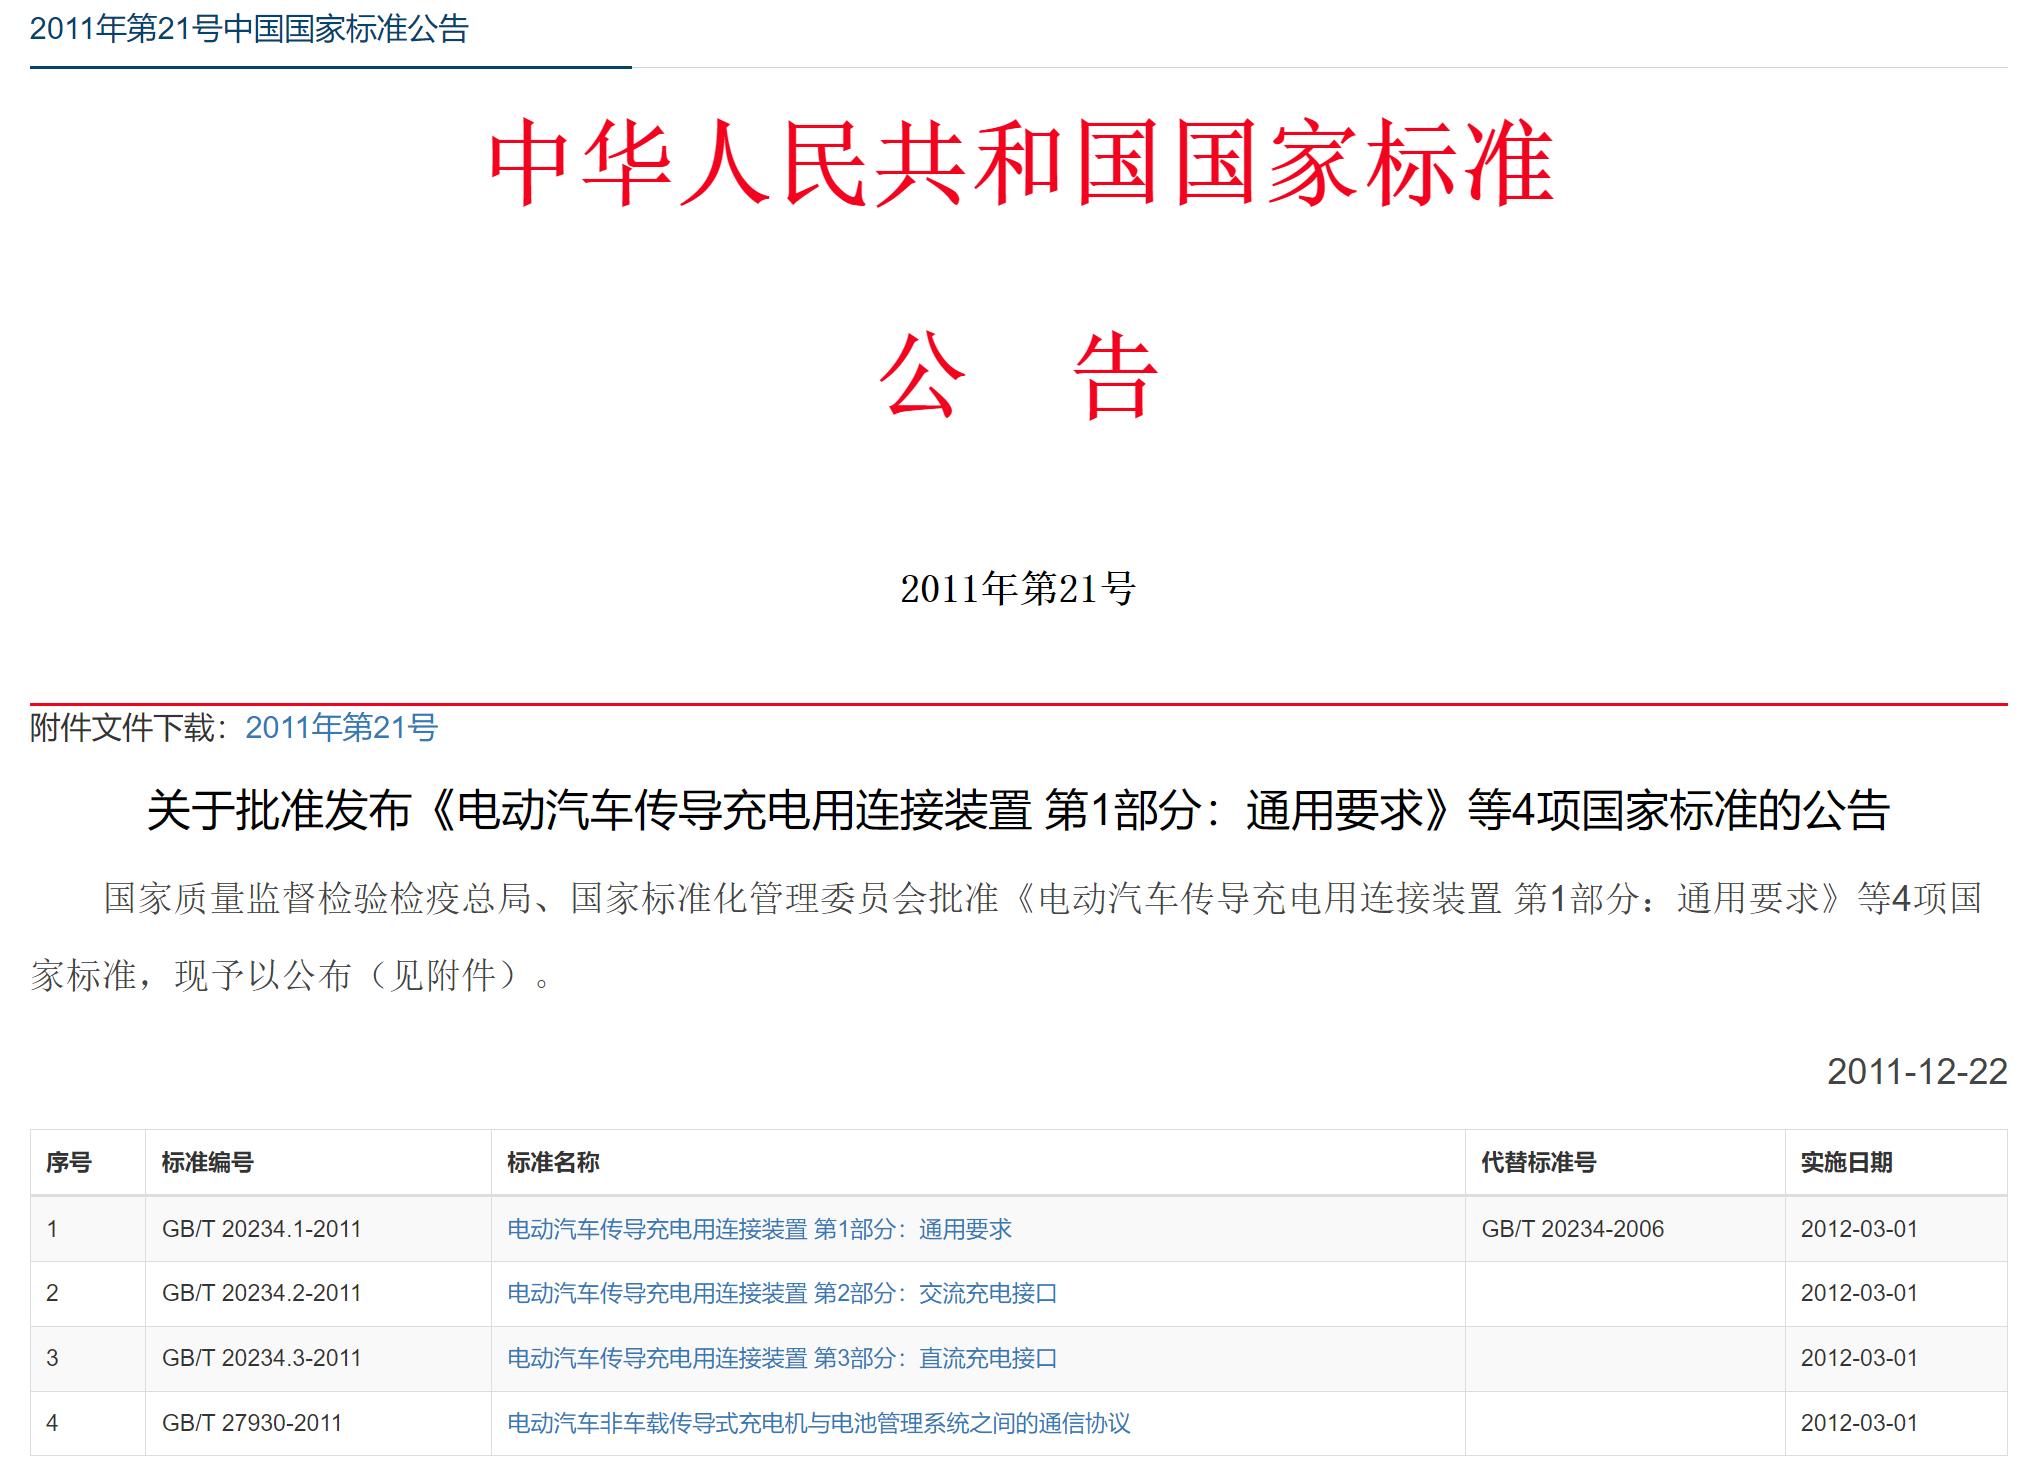Open standard 第3部分：直流充电接口 link
Screen dimensions: 2040x1465
pyautogui.click(x=782, y=1358)
